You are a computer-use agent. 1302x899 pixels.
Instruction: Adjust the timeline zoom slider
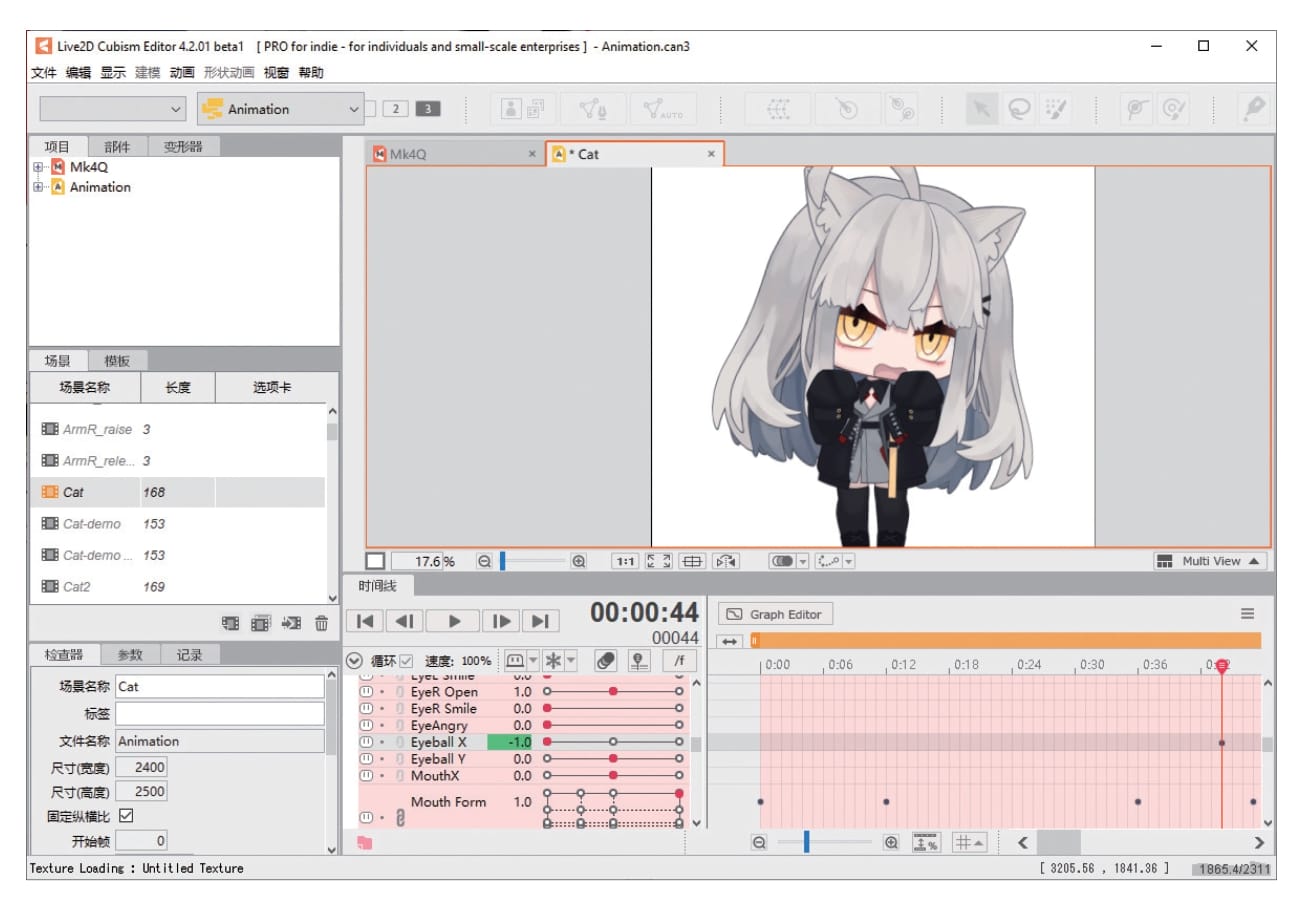tap(806, 843)
